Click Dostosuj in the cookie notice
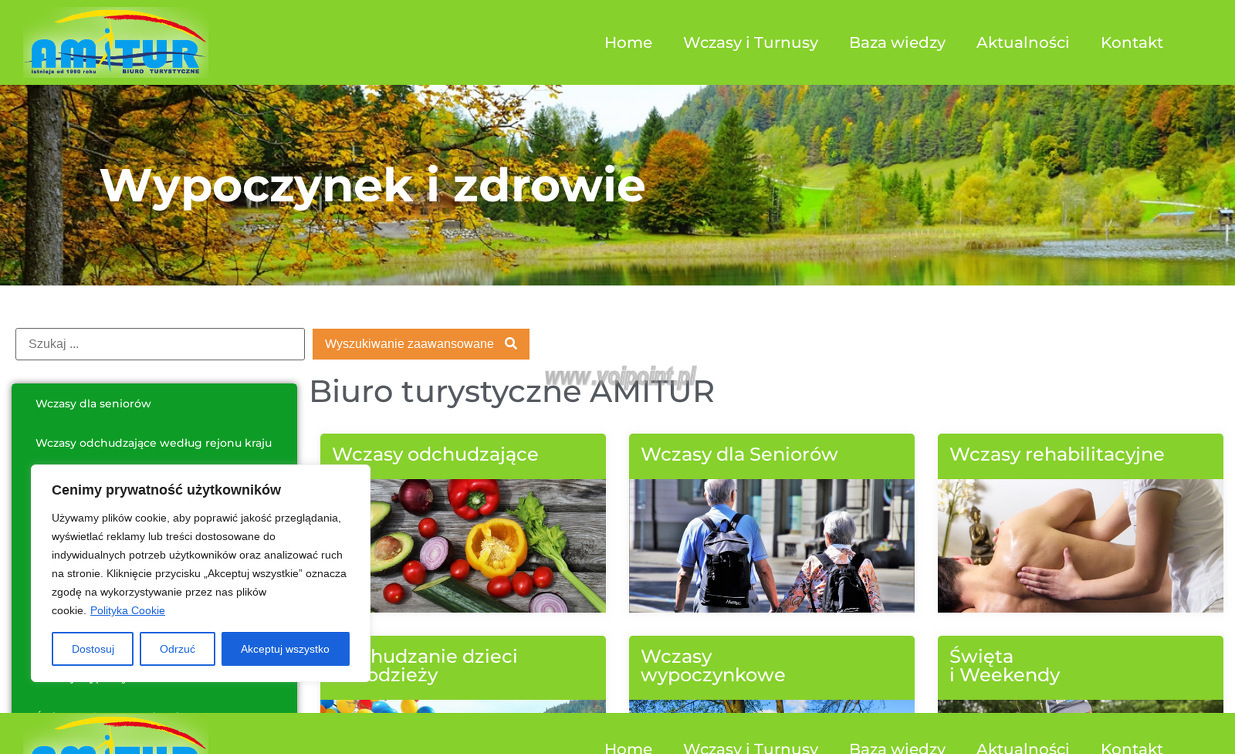The height and width of the screenshot is (754, 1235). click(x=93, y=649)
